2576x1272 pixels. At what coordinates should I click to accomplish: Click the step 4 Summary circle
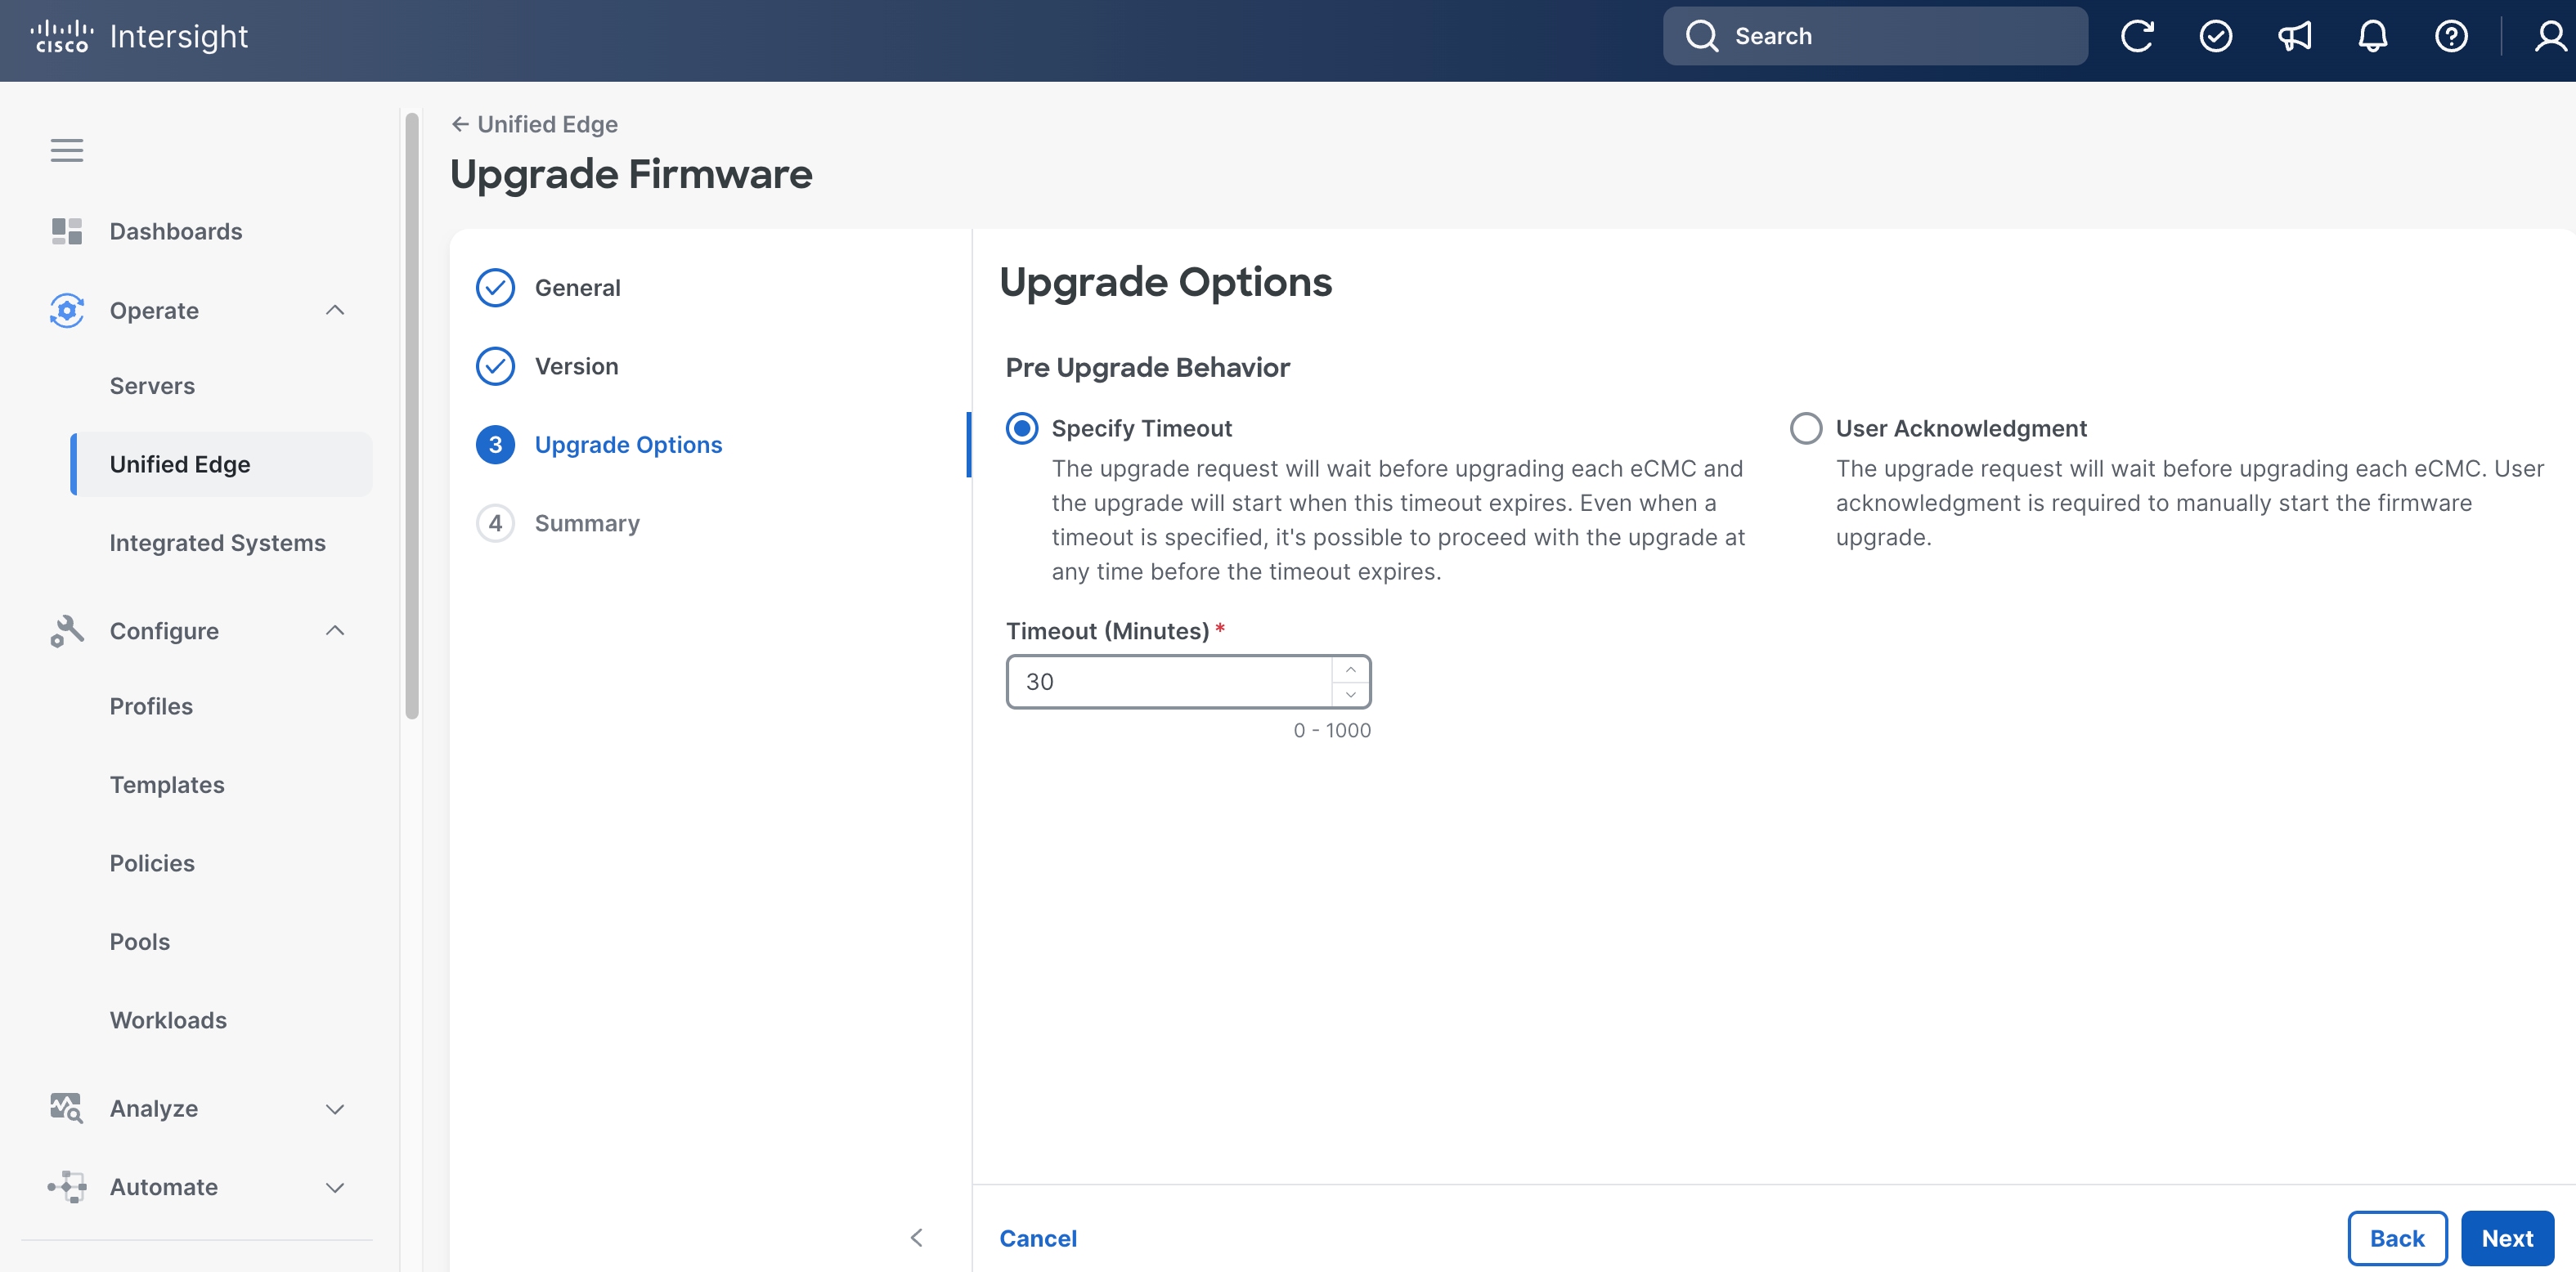pos(495,523)
